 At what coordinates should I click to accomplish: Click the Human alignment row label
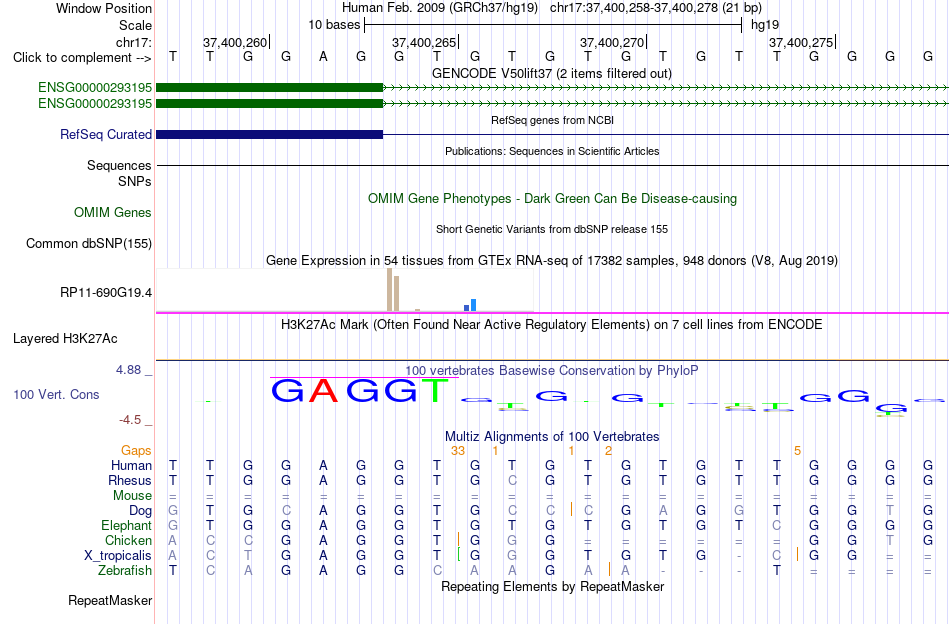(131, 465)
